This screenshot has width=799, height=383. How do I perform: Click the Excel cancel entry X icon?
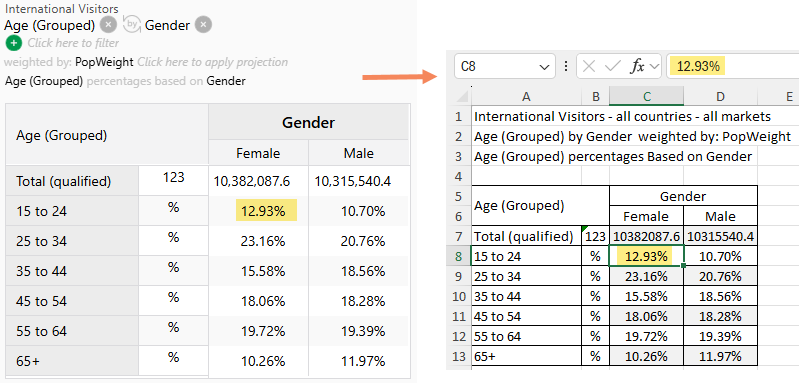[589, 66]
